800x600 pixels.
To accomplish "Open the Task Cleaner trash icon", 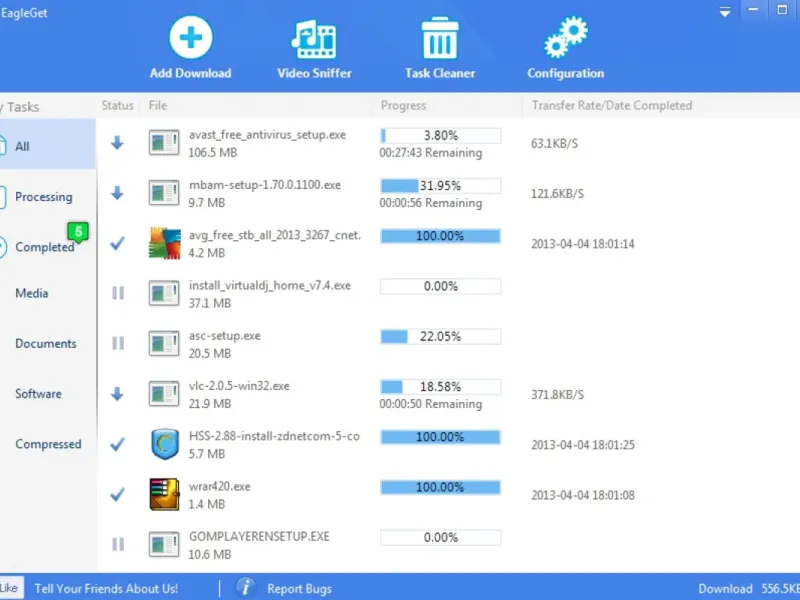I will (440, 38).
